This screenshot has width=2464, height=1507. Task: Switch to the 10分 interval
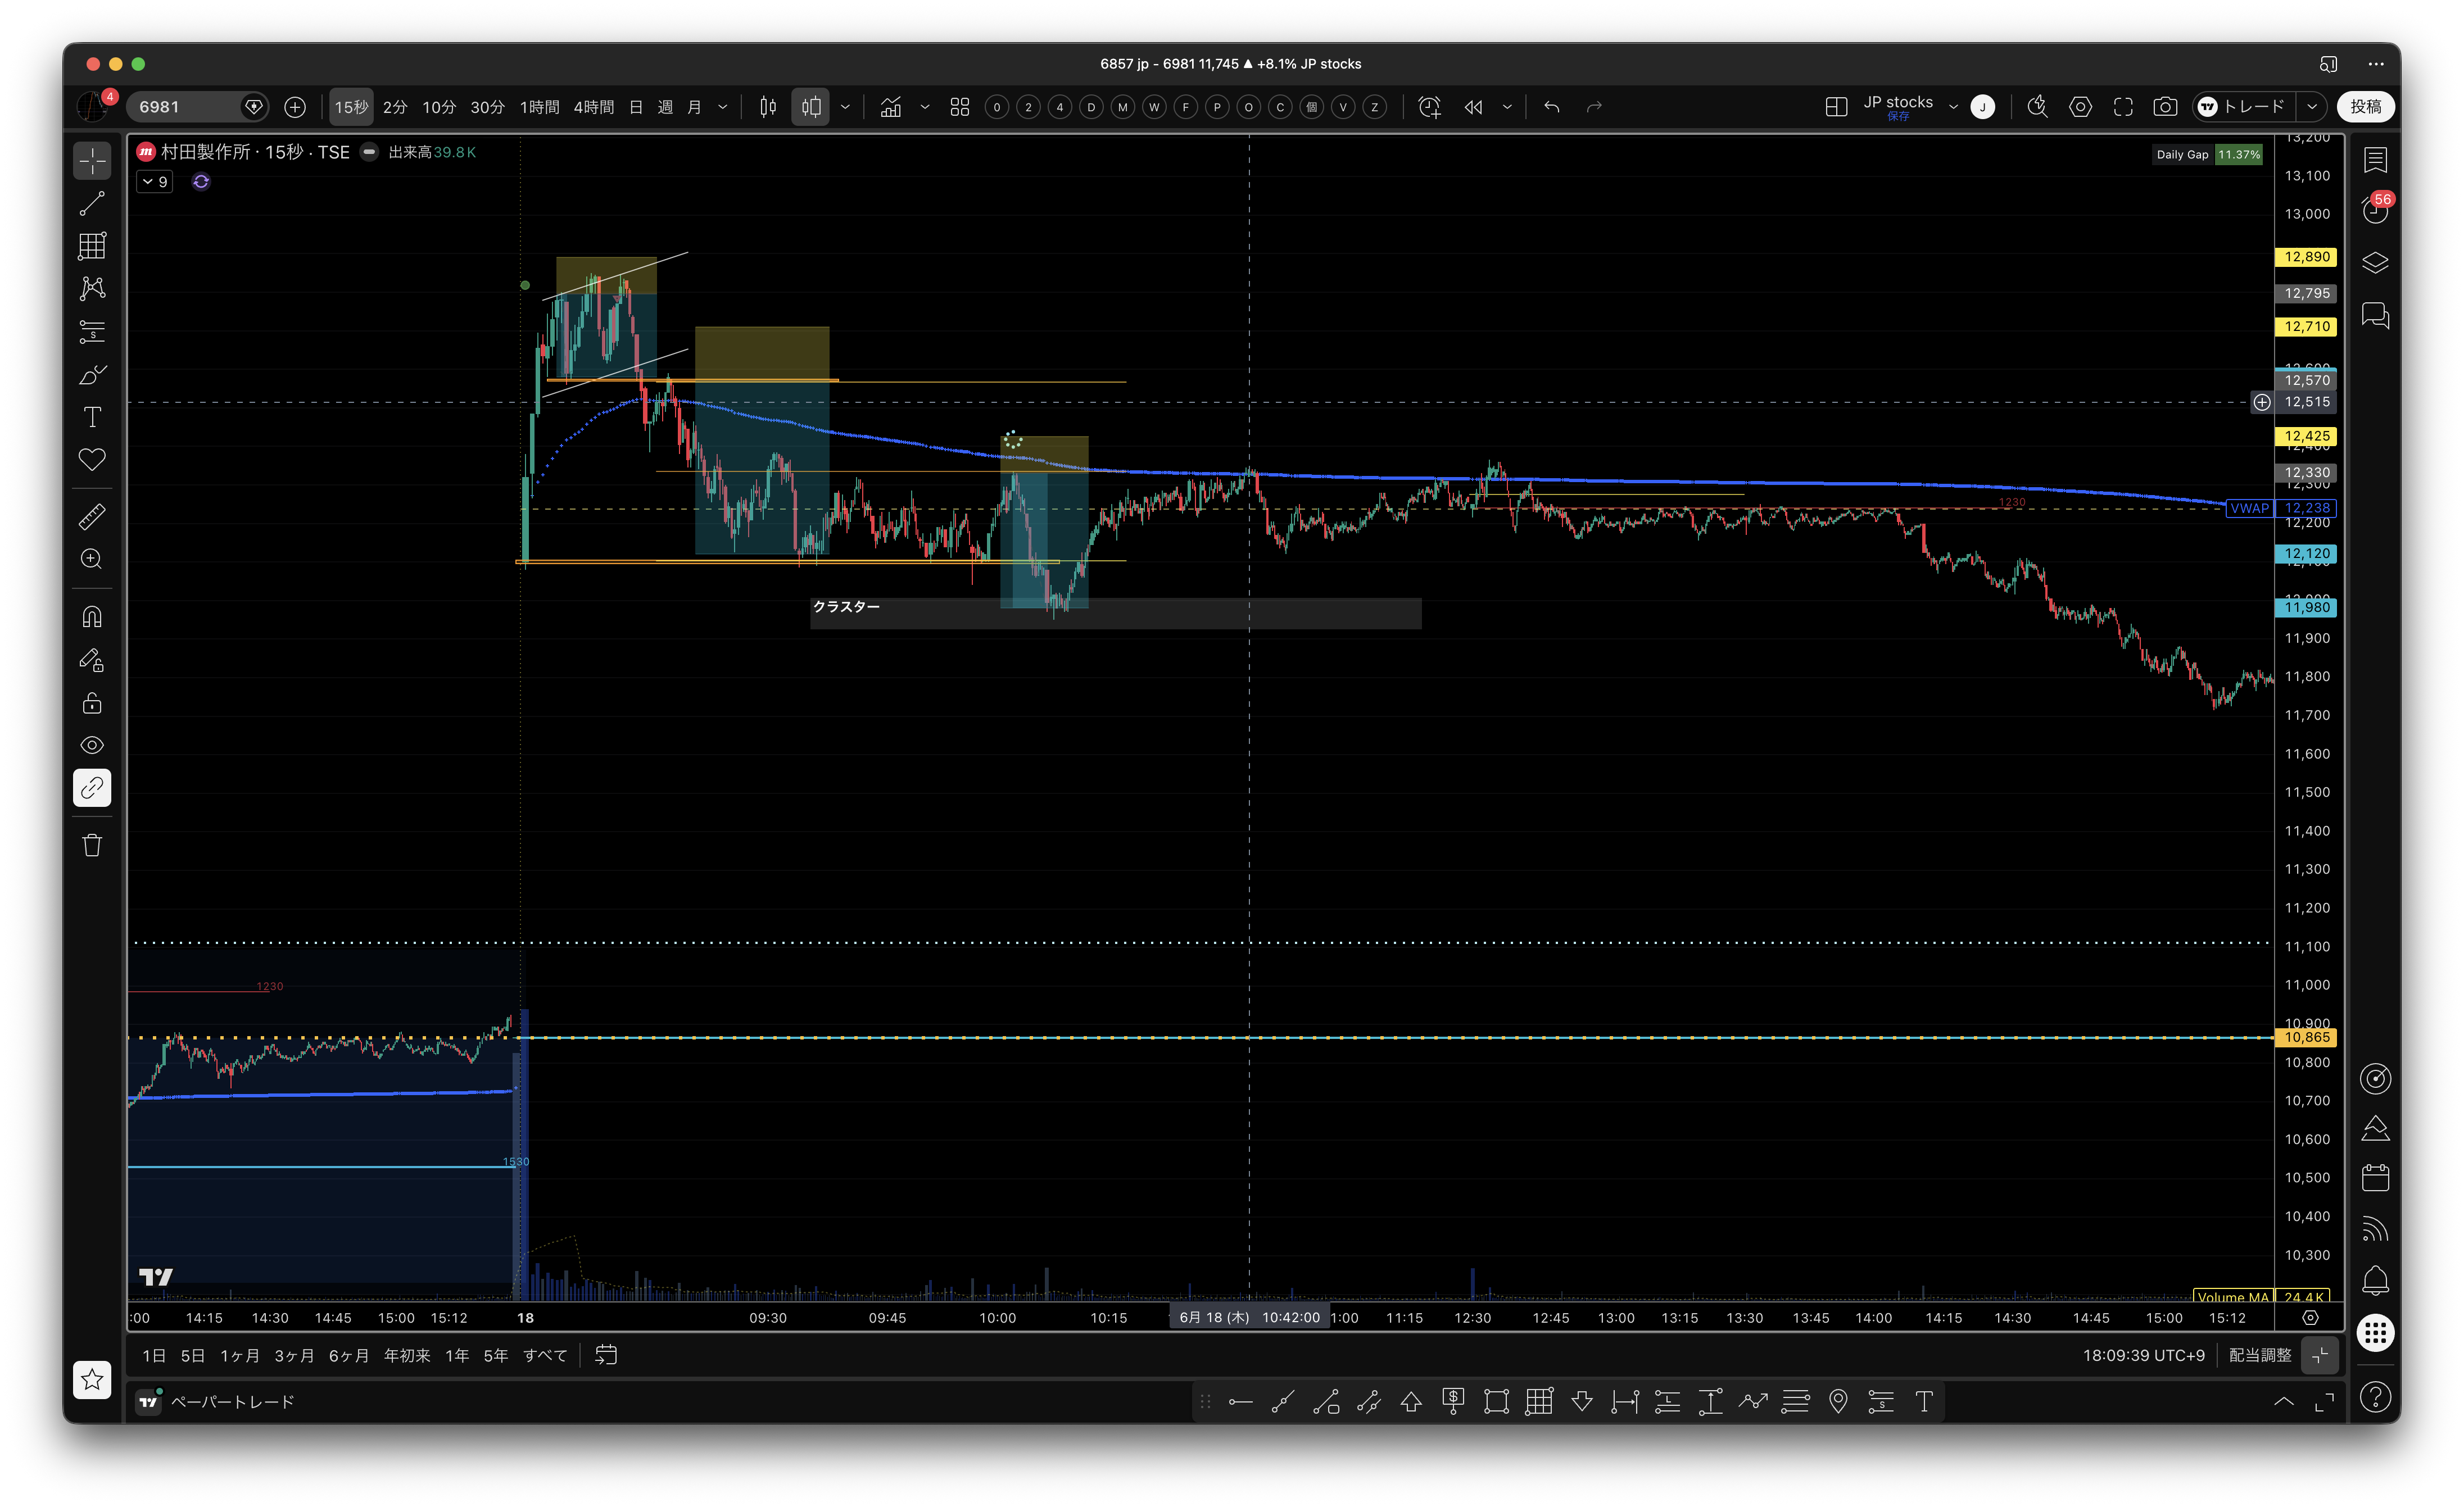(439, 107)
